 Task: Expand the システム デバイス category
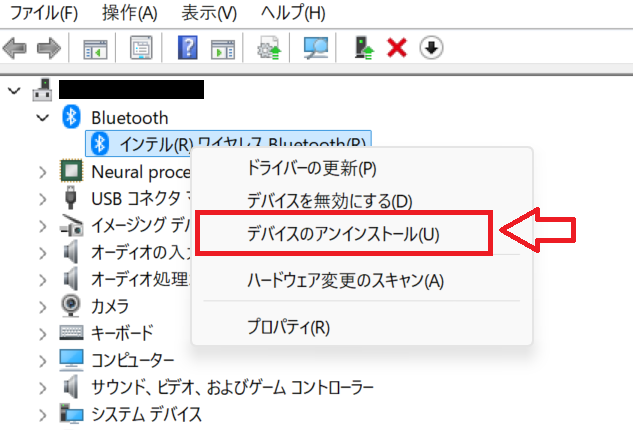43,415
